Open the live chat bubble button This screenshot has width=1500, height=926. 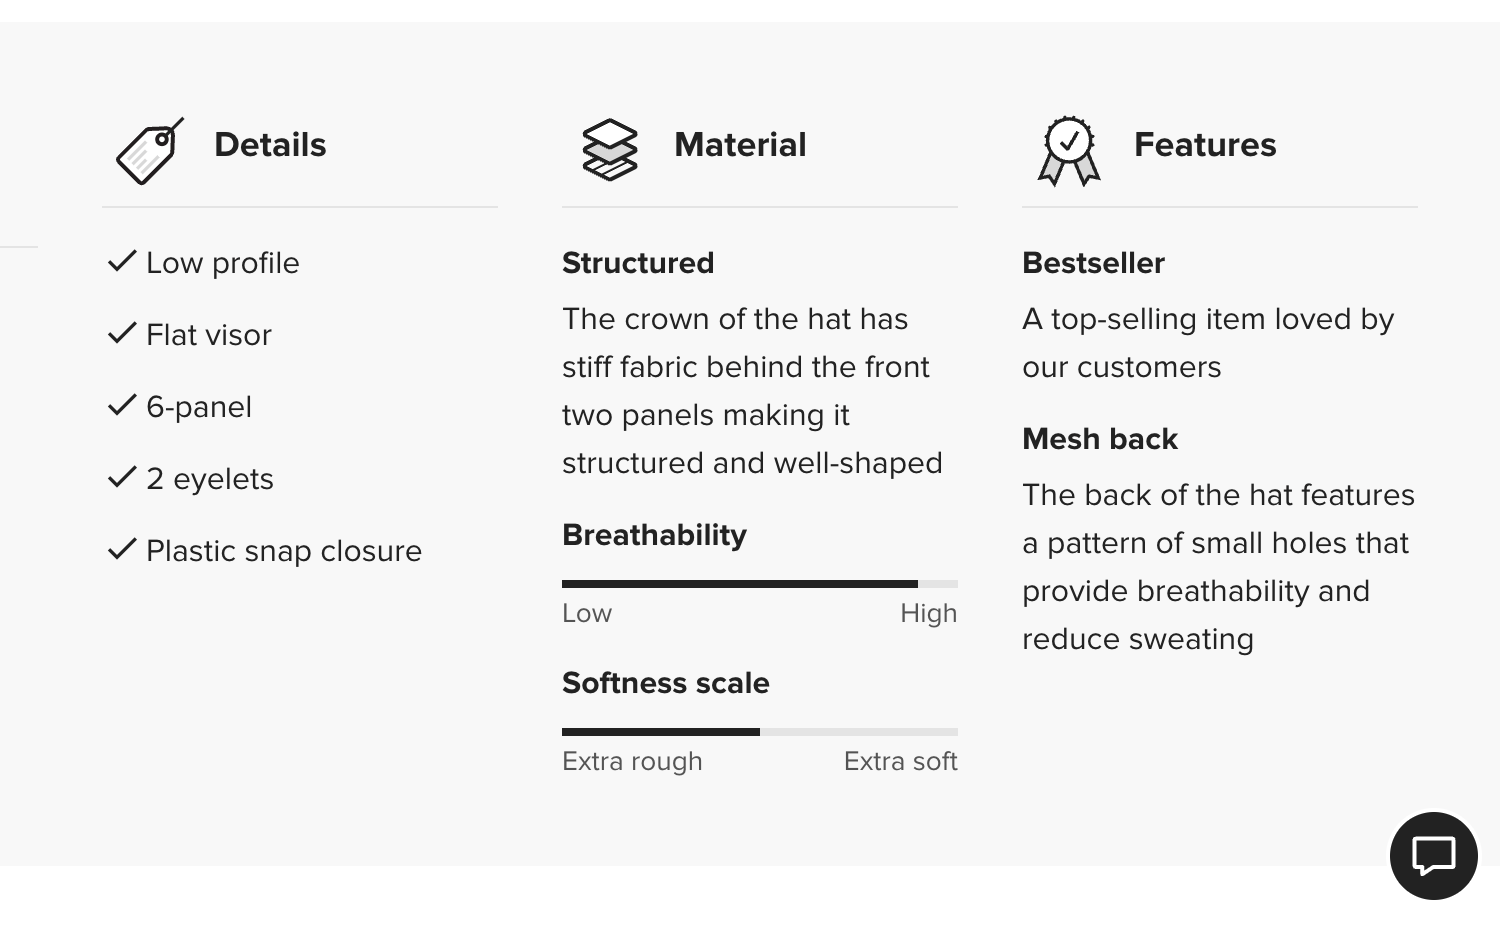[x=1433, y=856]
